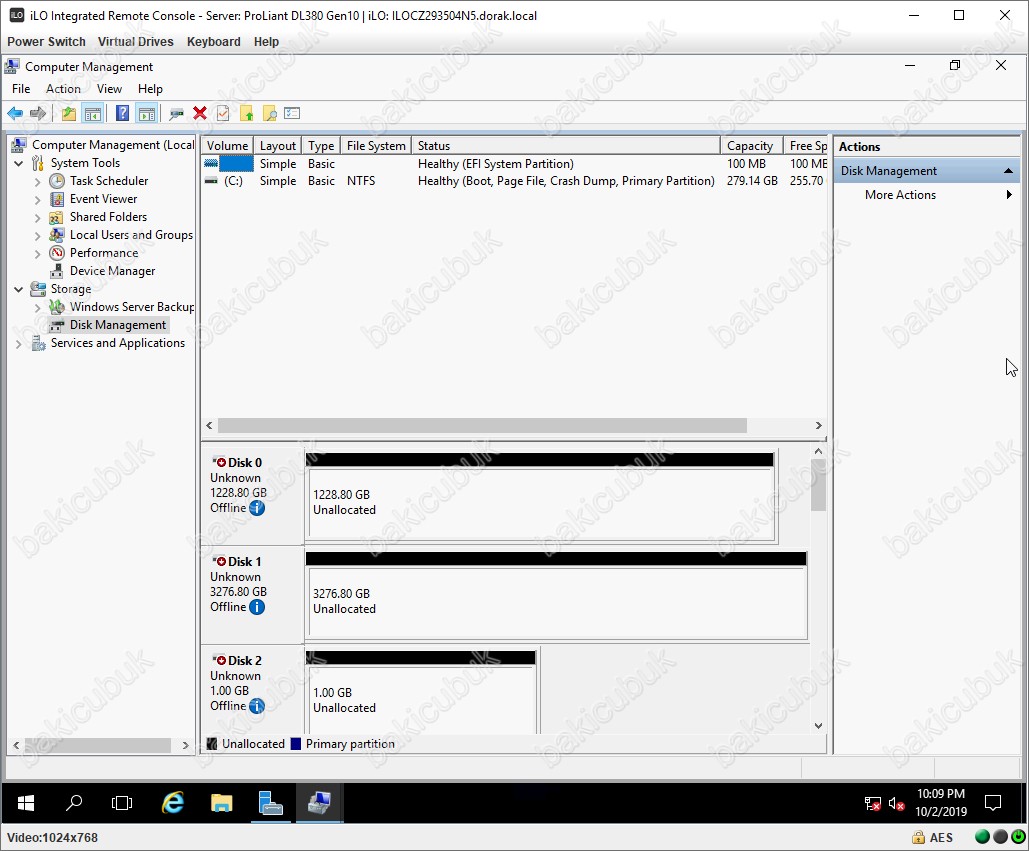Click the blue Back arrow in the toolbar
This screenshot has height=851, width=1029.
[x=15, y=114]
